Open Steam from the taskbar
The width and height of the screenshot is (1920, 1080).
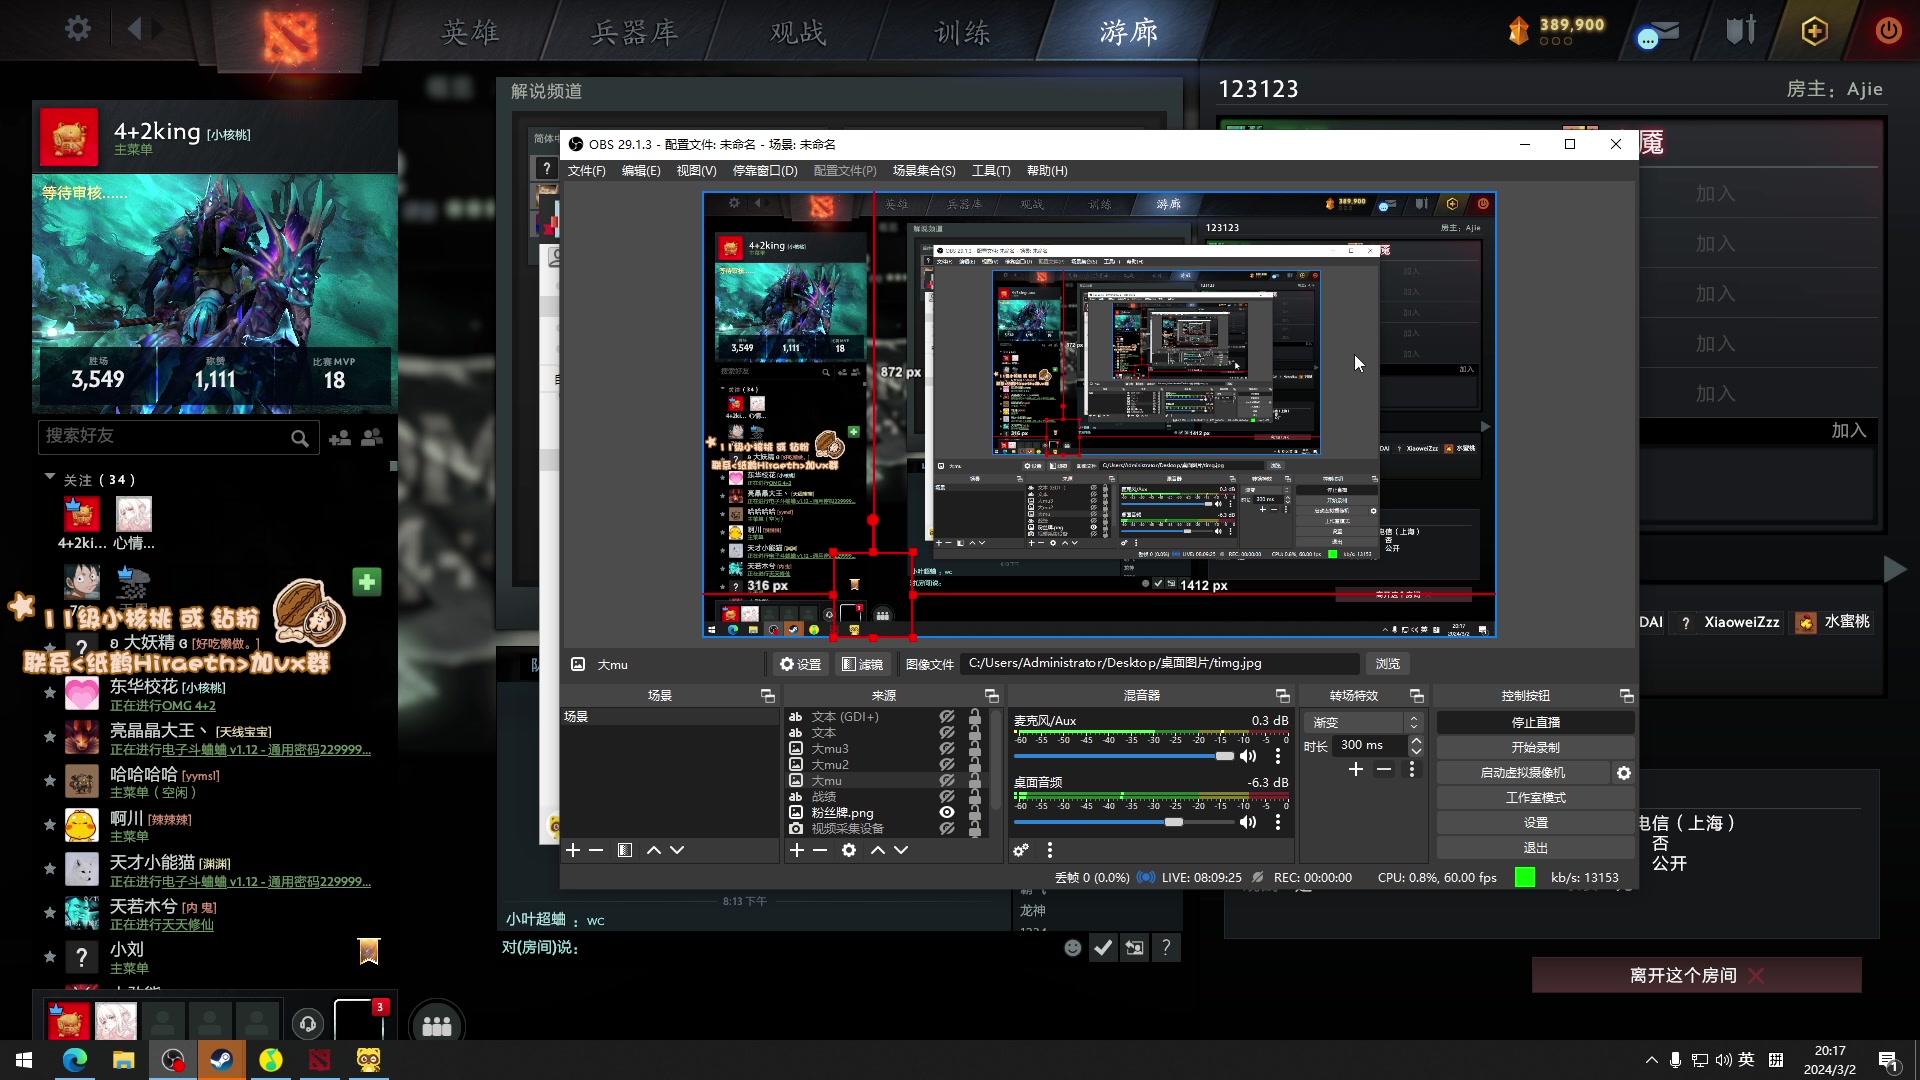point(222,1060)
